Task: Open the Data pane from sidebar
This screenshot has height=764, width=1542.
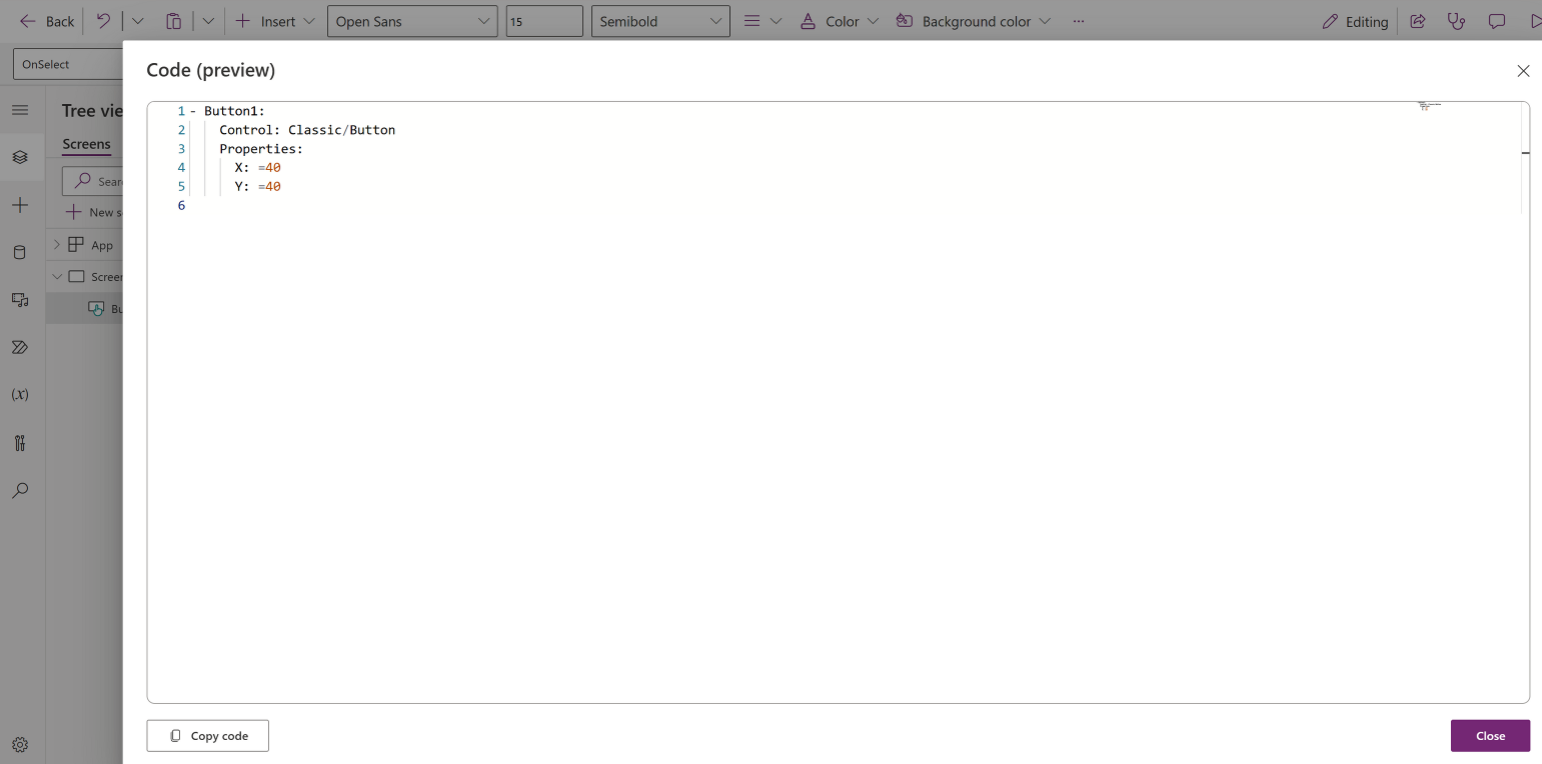Action: [x=20, y=252]
